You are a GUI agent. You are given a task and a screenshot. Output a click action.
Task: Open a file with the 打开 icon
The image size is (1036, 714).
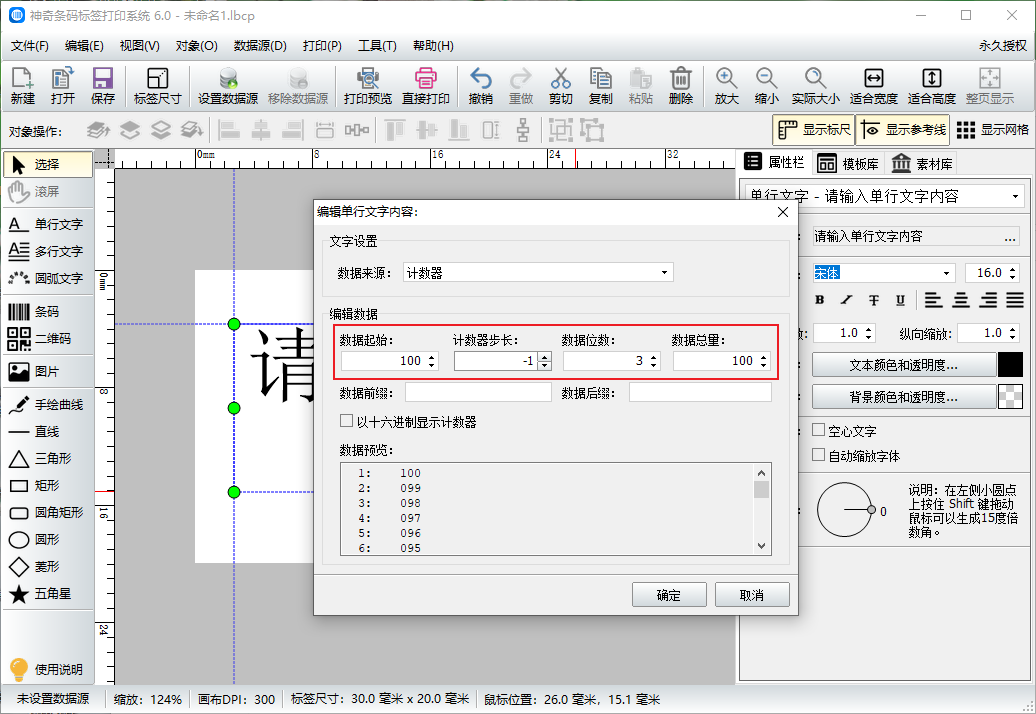tap(63, 86)
